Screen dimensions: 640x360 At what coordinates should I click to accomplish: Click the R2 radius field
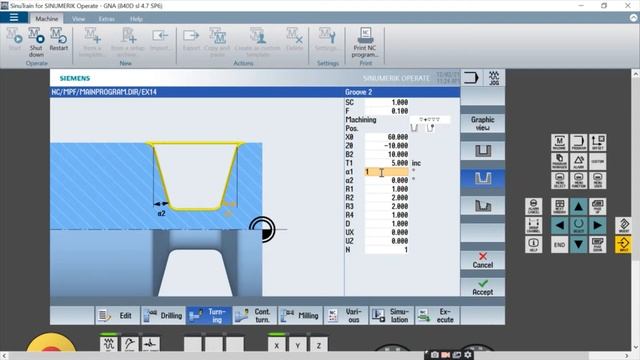tap(387, 198)
